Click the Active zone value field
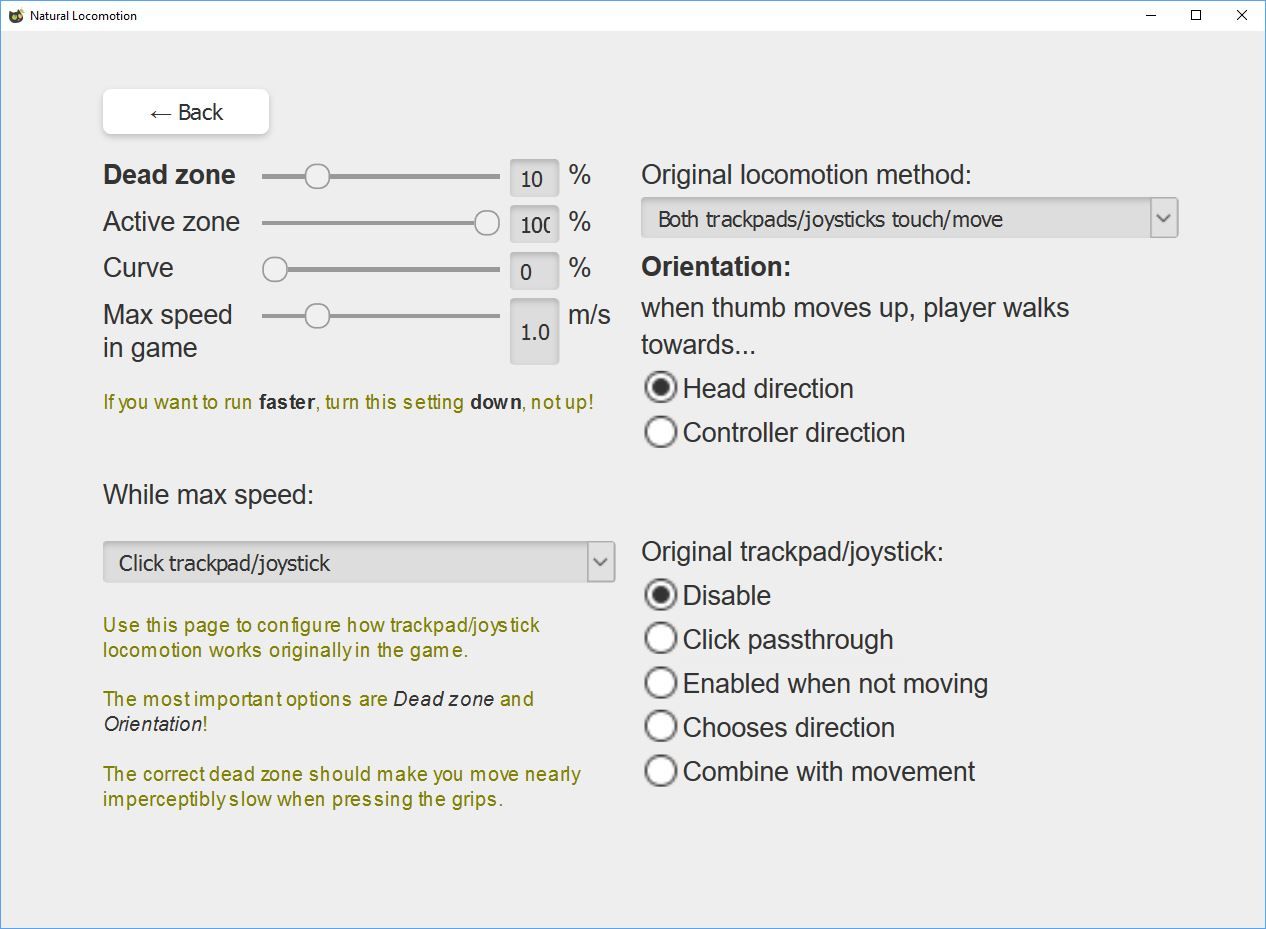The image size is (1266, 929). 534,224
